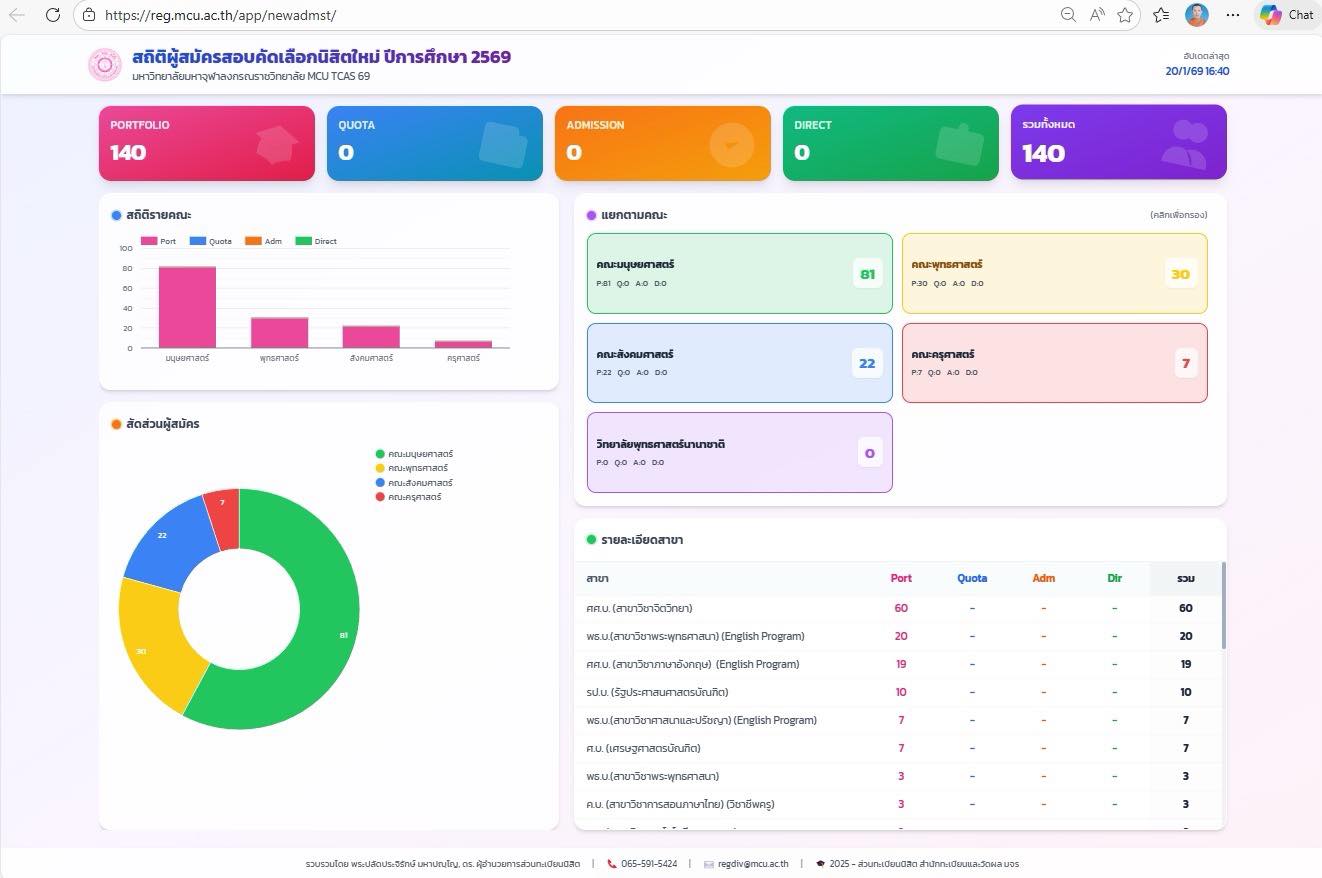
Task: Filter by คณะสังคมศาสตร์ faculty card
Action: (x=739, y=363)
